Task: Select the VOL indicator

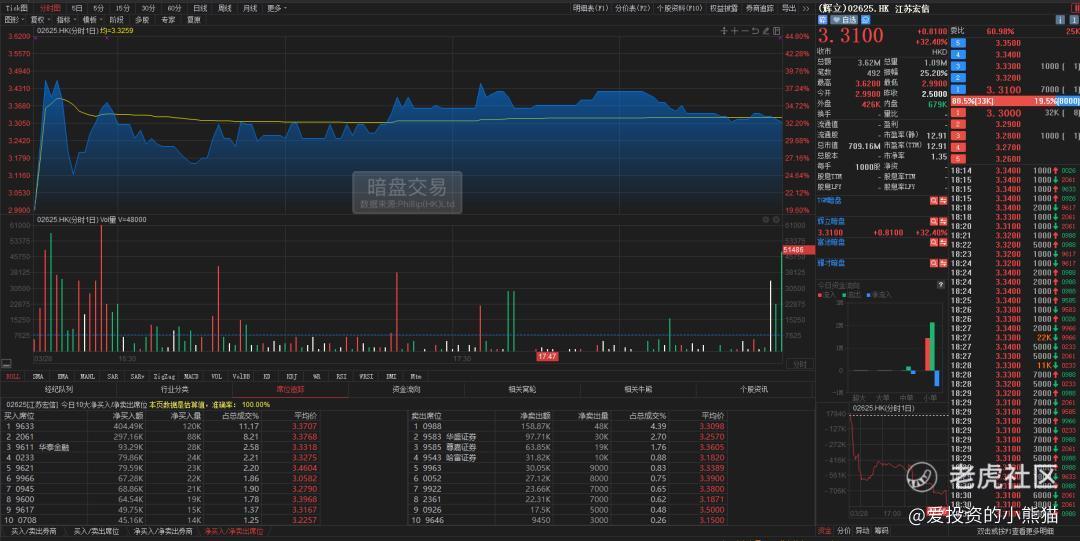Action: tap(216, 376)
